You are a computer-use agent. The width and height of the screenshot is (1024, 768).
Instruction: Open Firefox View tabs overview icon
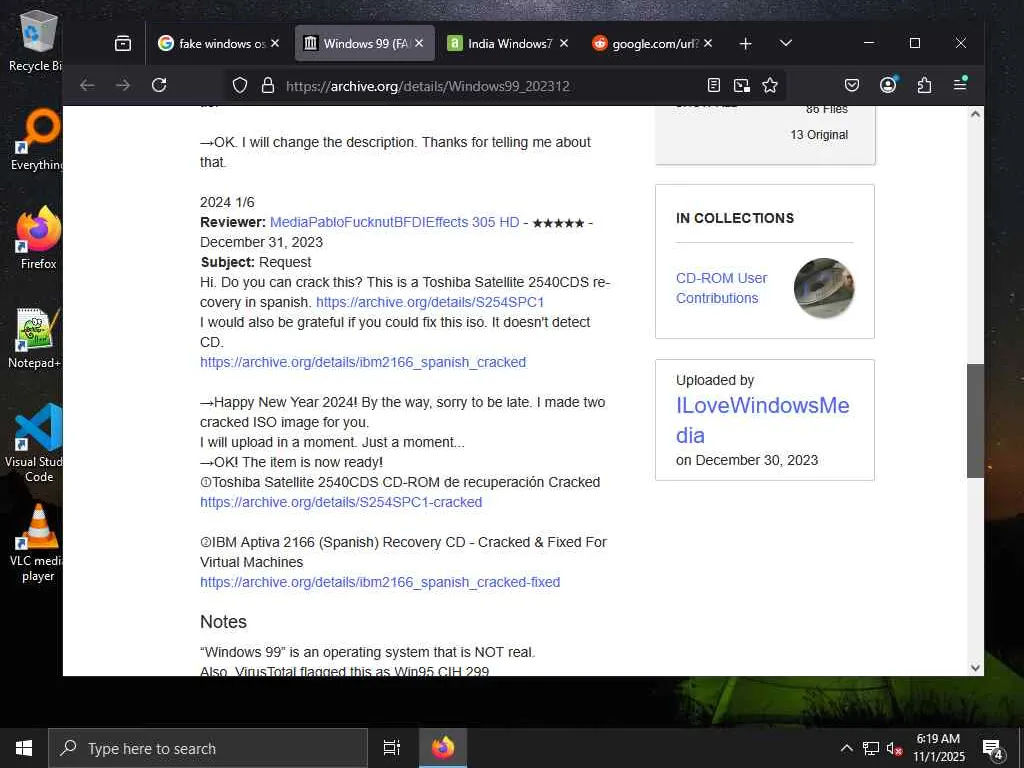tap(123, 43)
